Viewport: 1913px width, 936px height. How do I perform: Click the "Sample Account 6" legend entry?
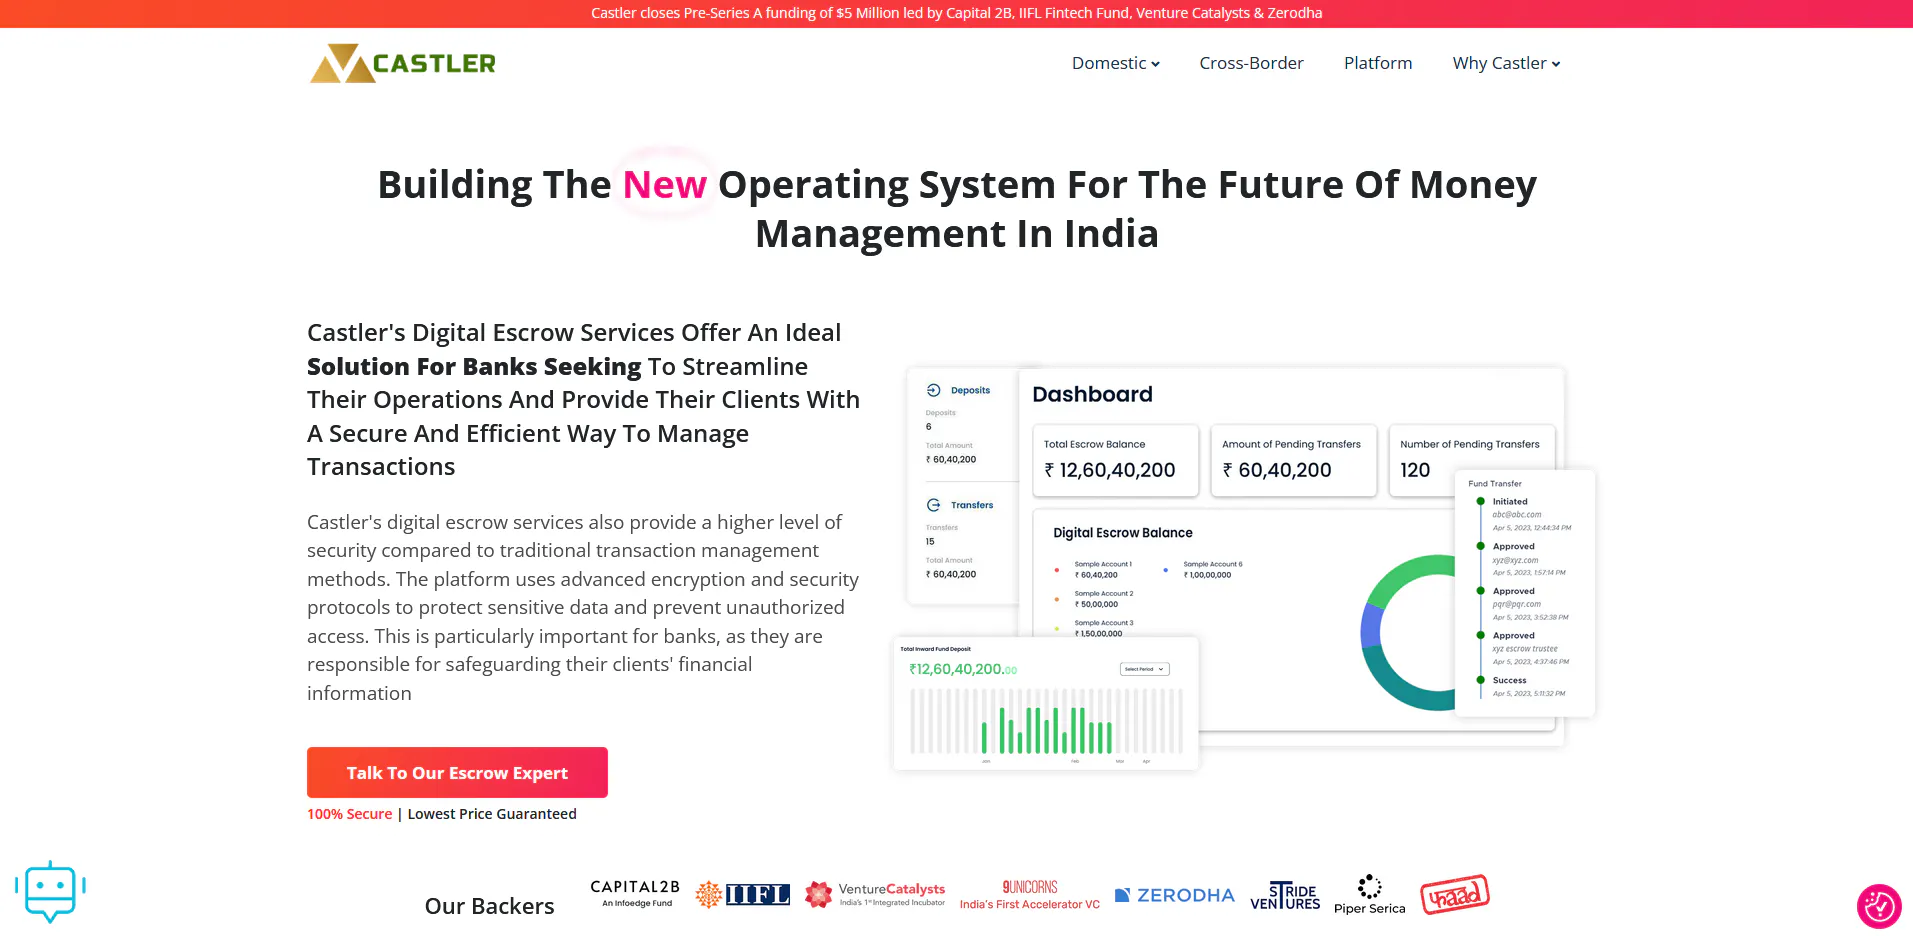coord(1213,564)
